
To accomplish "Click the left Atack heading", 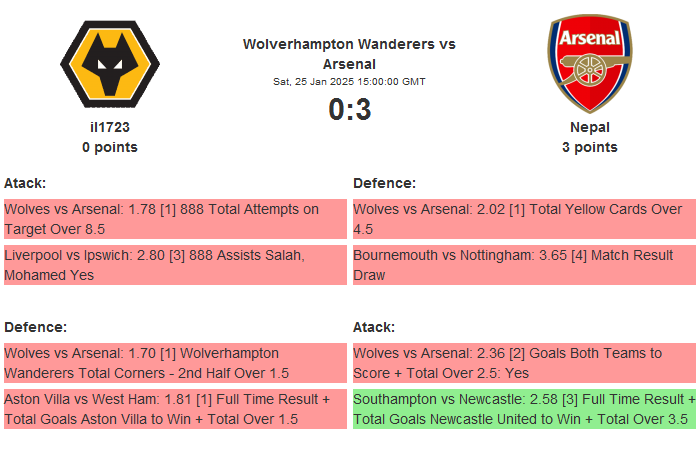I will 25,183.
